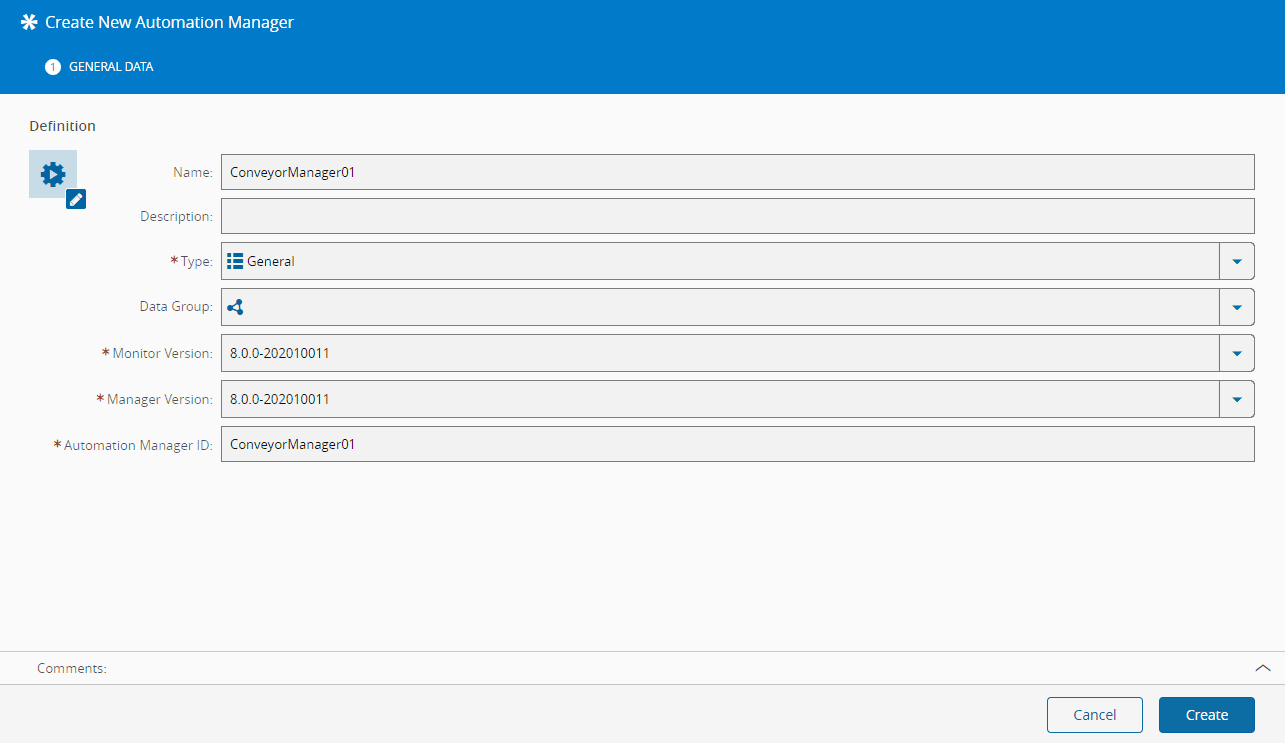The width and height of the screenshot is (1285, 743).
Task: Expand the Comments section chevron
Action: (x=1263, y=668)
